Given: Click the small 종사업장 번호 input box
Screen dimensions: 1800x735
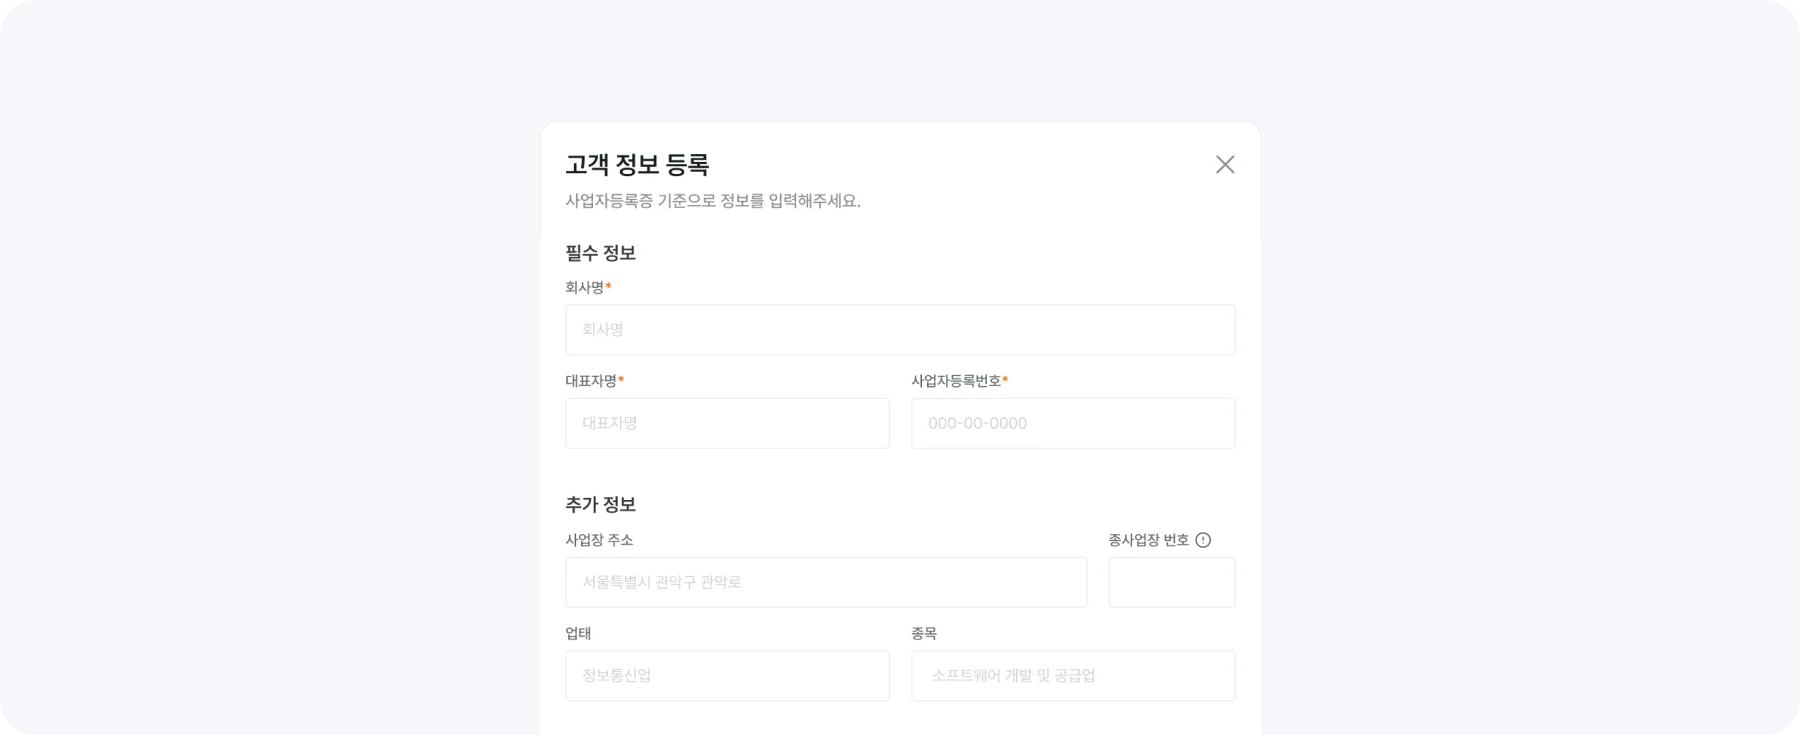Looking at the screenshot, I should click(x=1171, y=582).
